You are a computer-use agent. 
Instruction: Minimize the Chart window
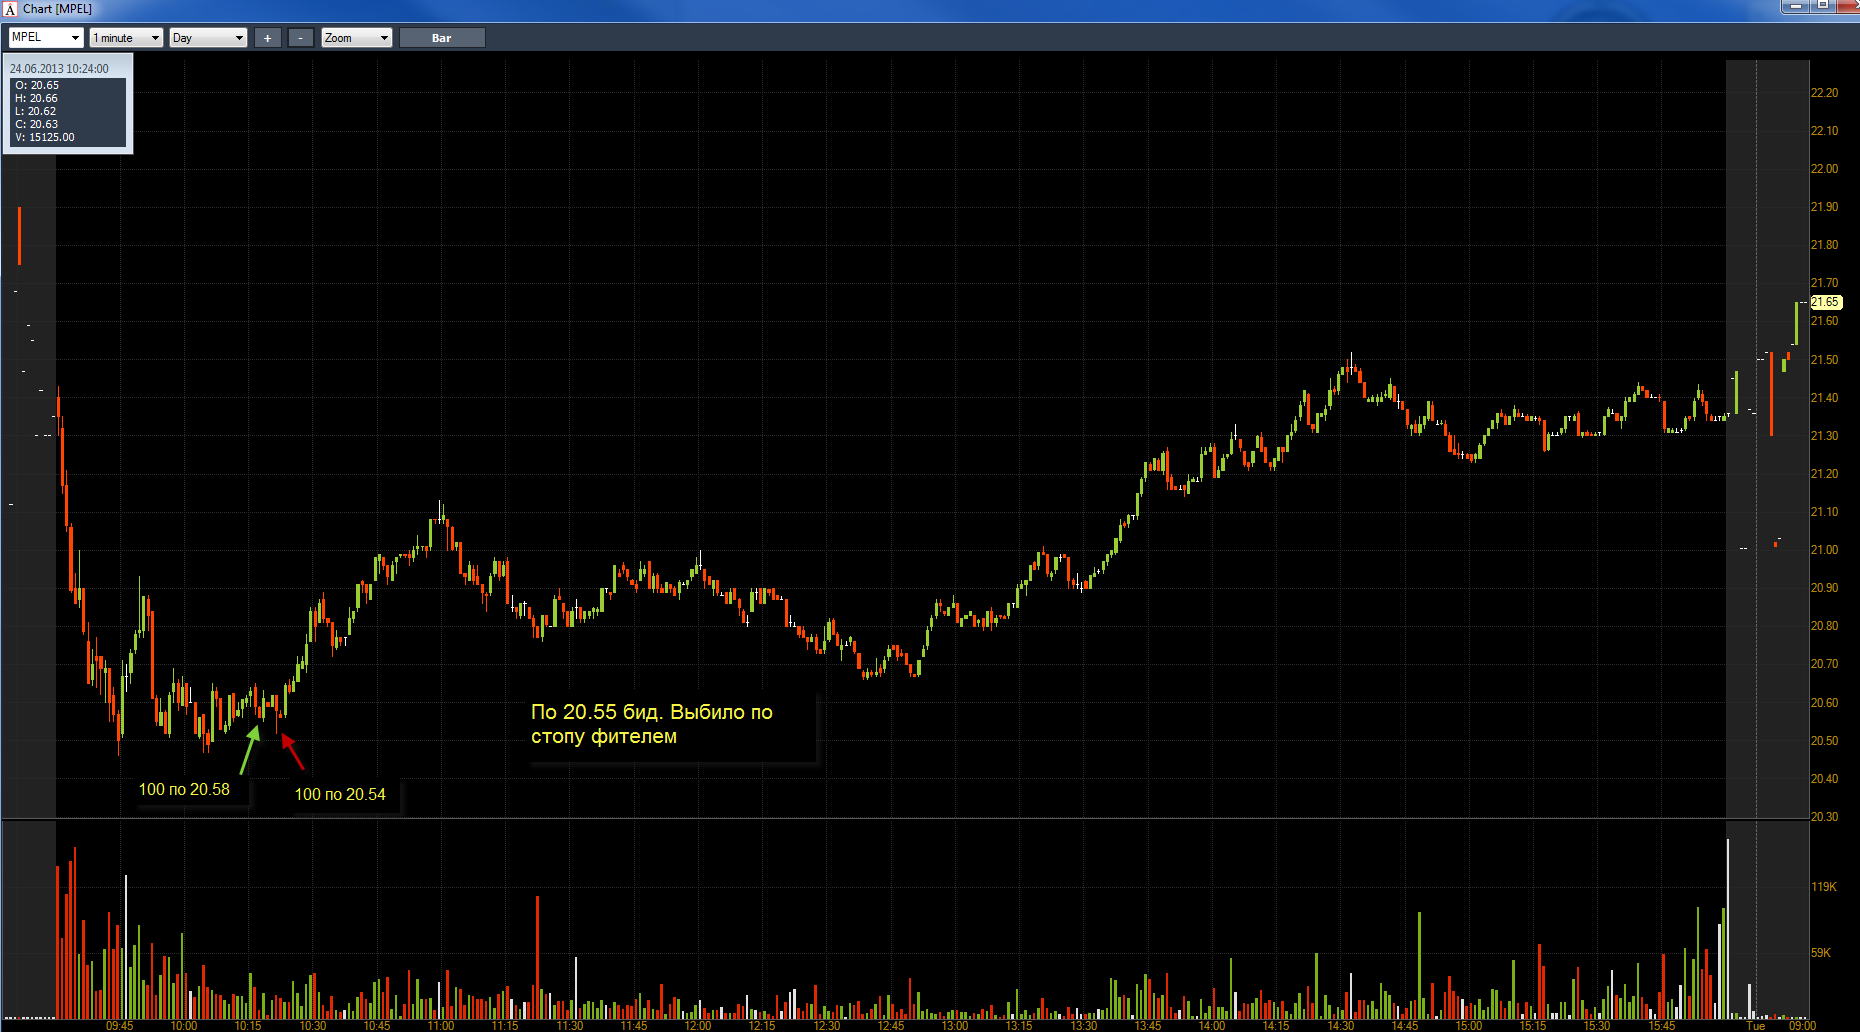point(1794,6)
